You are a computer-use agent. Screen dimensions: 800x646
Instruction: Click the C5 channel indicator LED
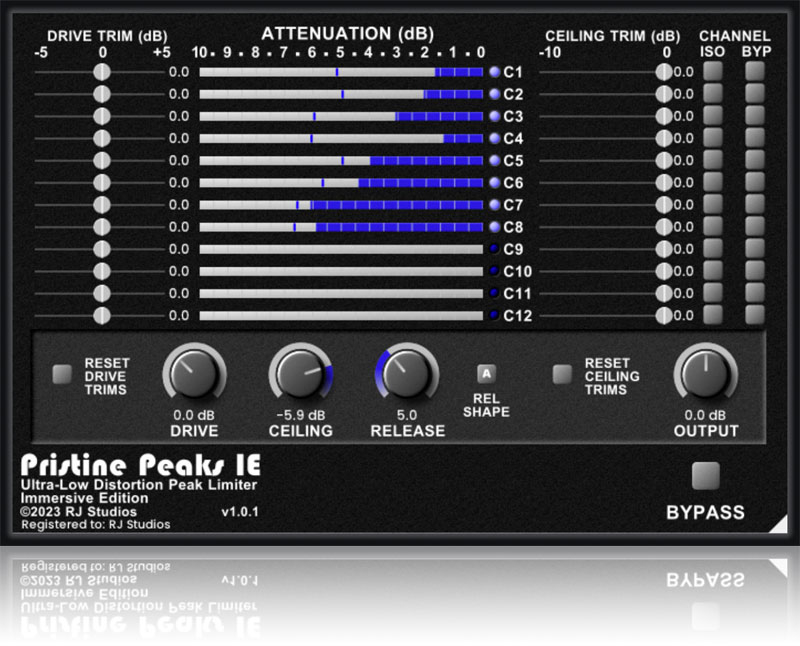click(x=494, y=160)
